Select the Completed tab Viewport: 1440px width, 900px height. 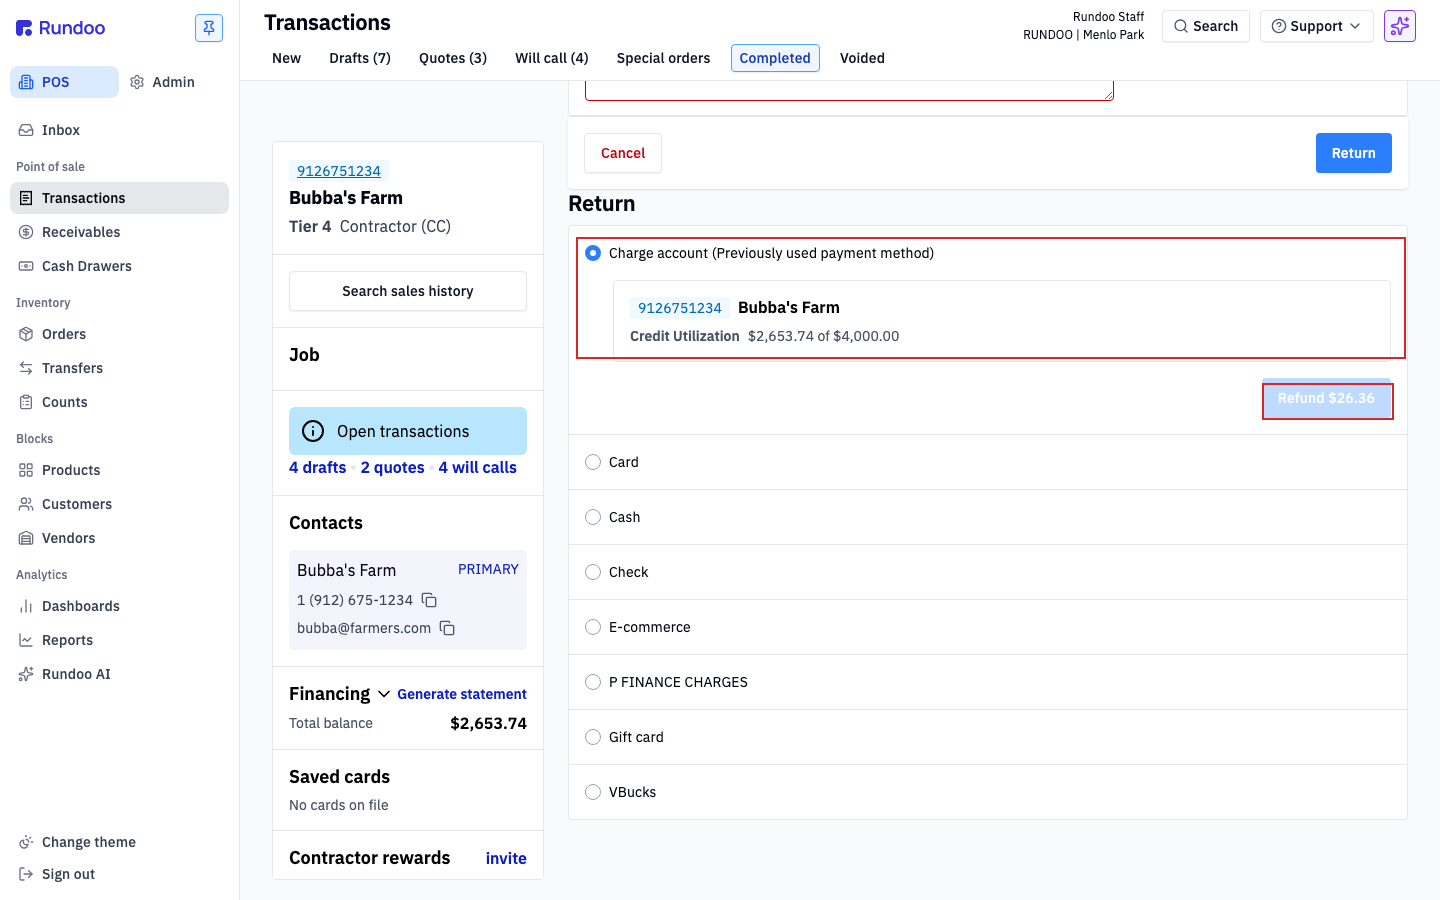pos(775,58)
